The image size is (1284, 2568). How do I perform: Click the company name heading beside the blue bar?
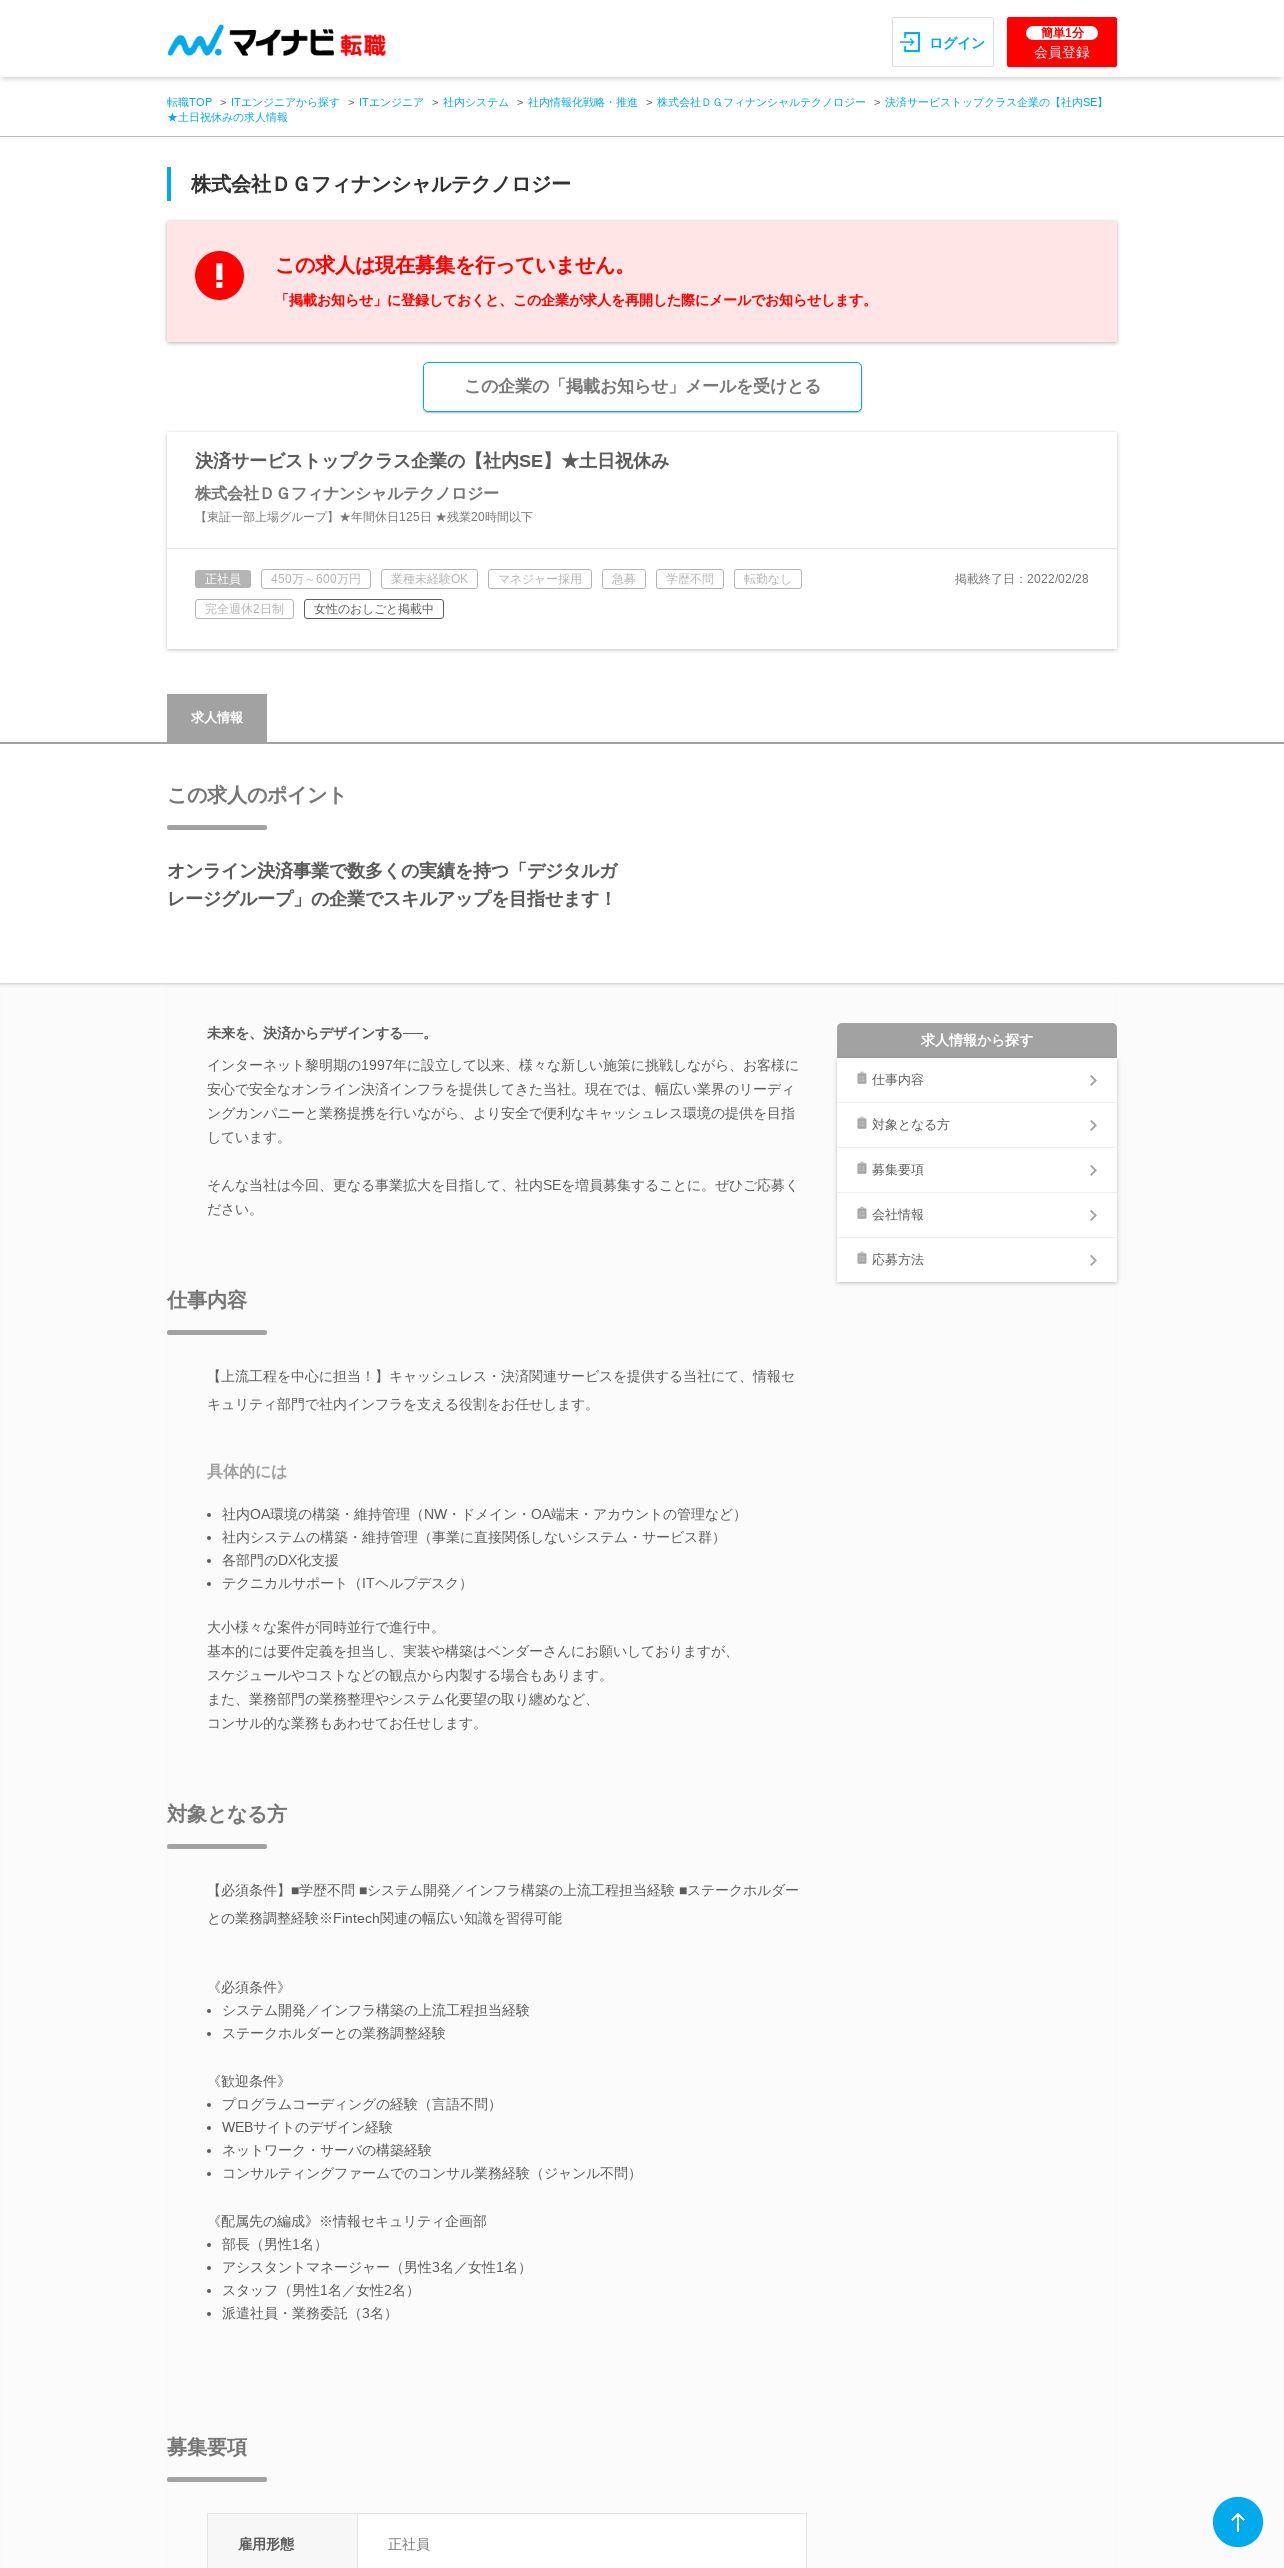[381, 184]
